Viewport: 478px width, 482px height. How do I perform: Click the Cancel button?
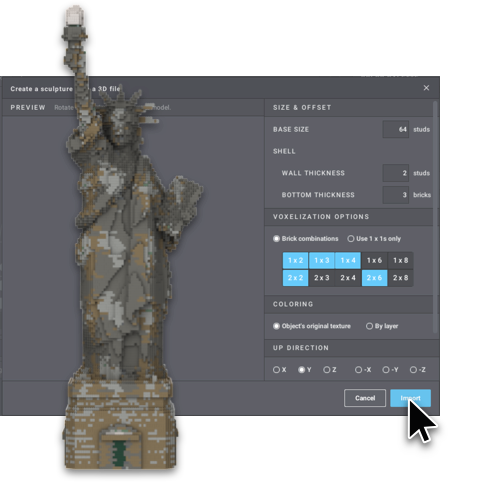pyautogui.click(x=365, y=398)
